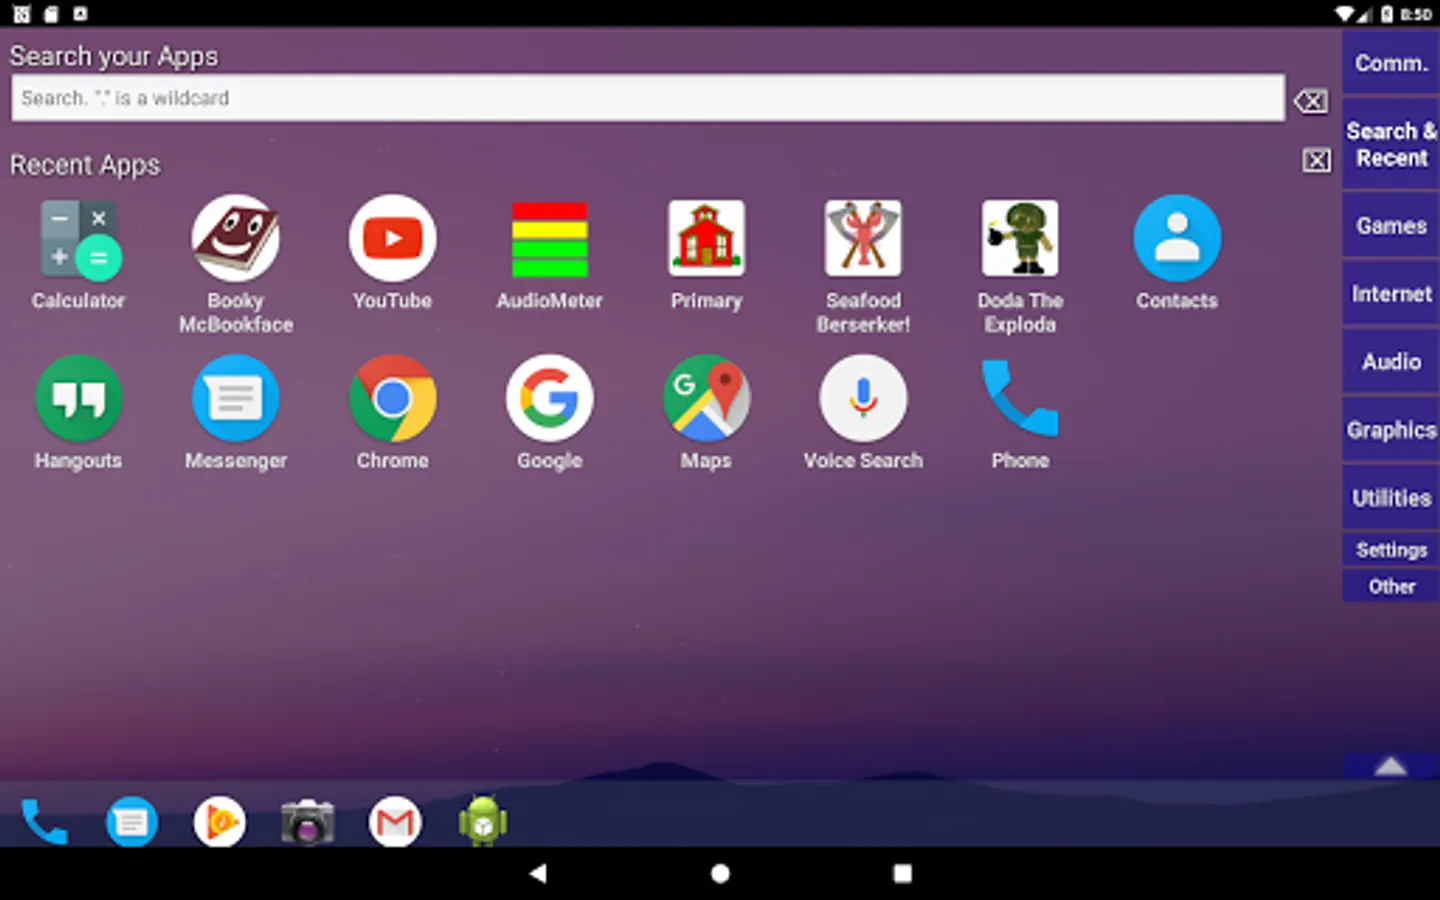The image size is (1440, 900).
Task: Tap the phone icon in the dock
Action: 44,822
